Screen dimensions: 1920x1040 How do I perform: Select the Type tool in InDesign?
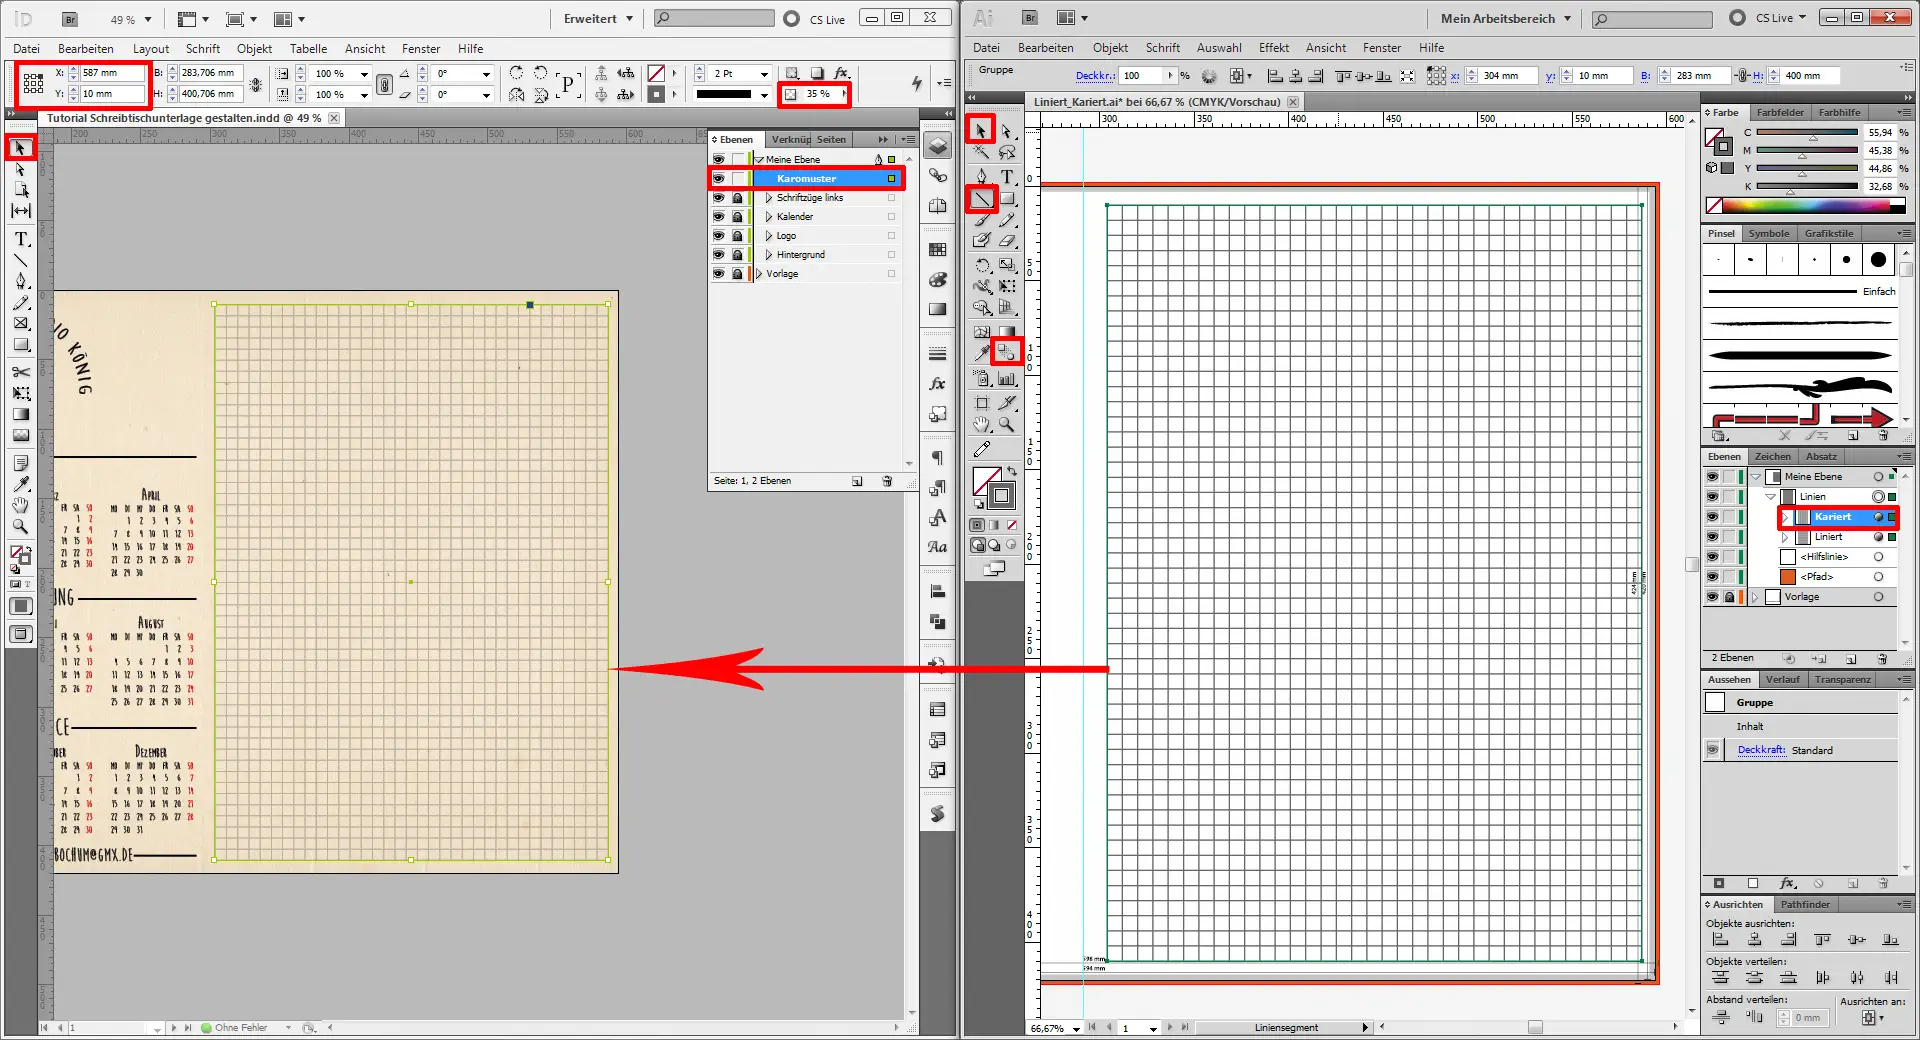20,239
